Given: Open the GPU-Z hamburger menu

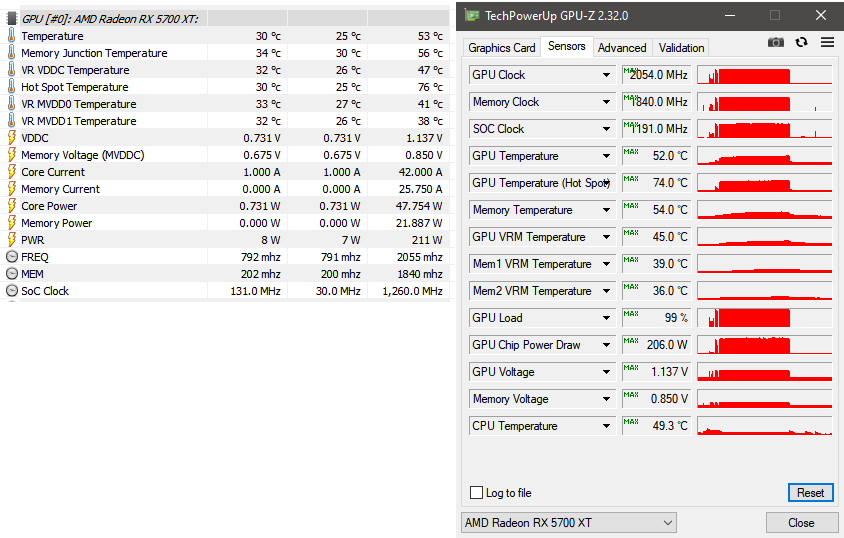Looking at the screenshot, I should 827,42.
